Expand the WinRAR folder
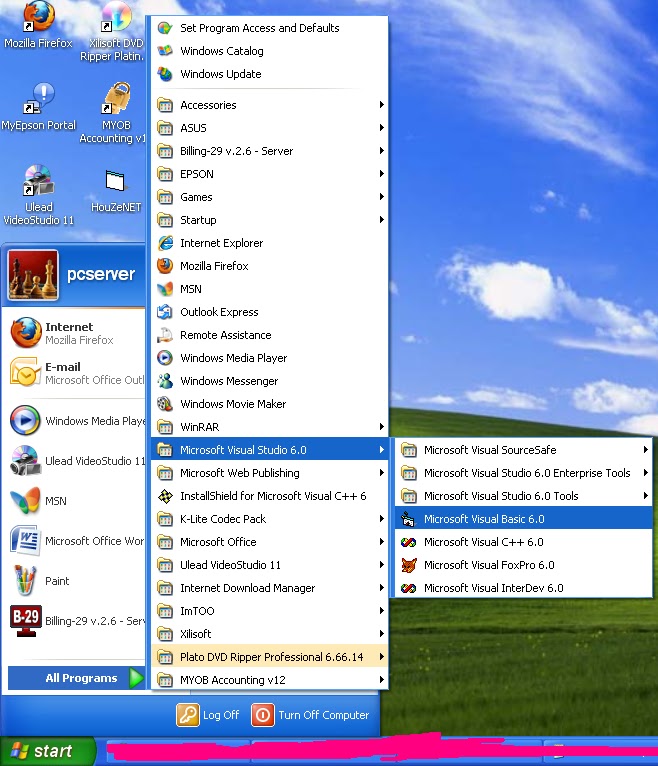658x766 pixels. [x=270, y=426]
